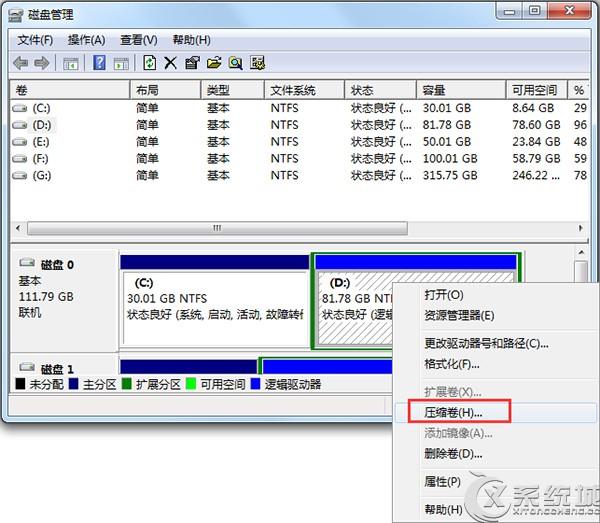Click the Forward arrow toolbar icon
The image size is (600, 523).
click(x=42, y=63)
